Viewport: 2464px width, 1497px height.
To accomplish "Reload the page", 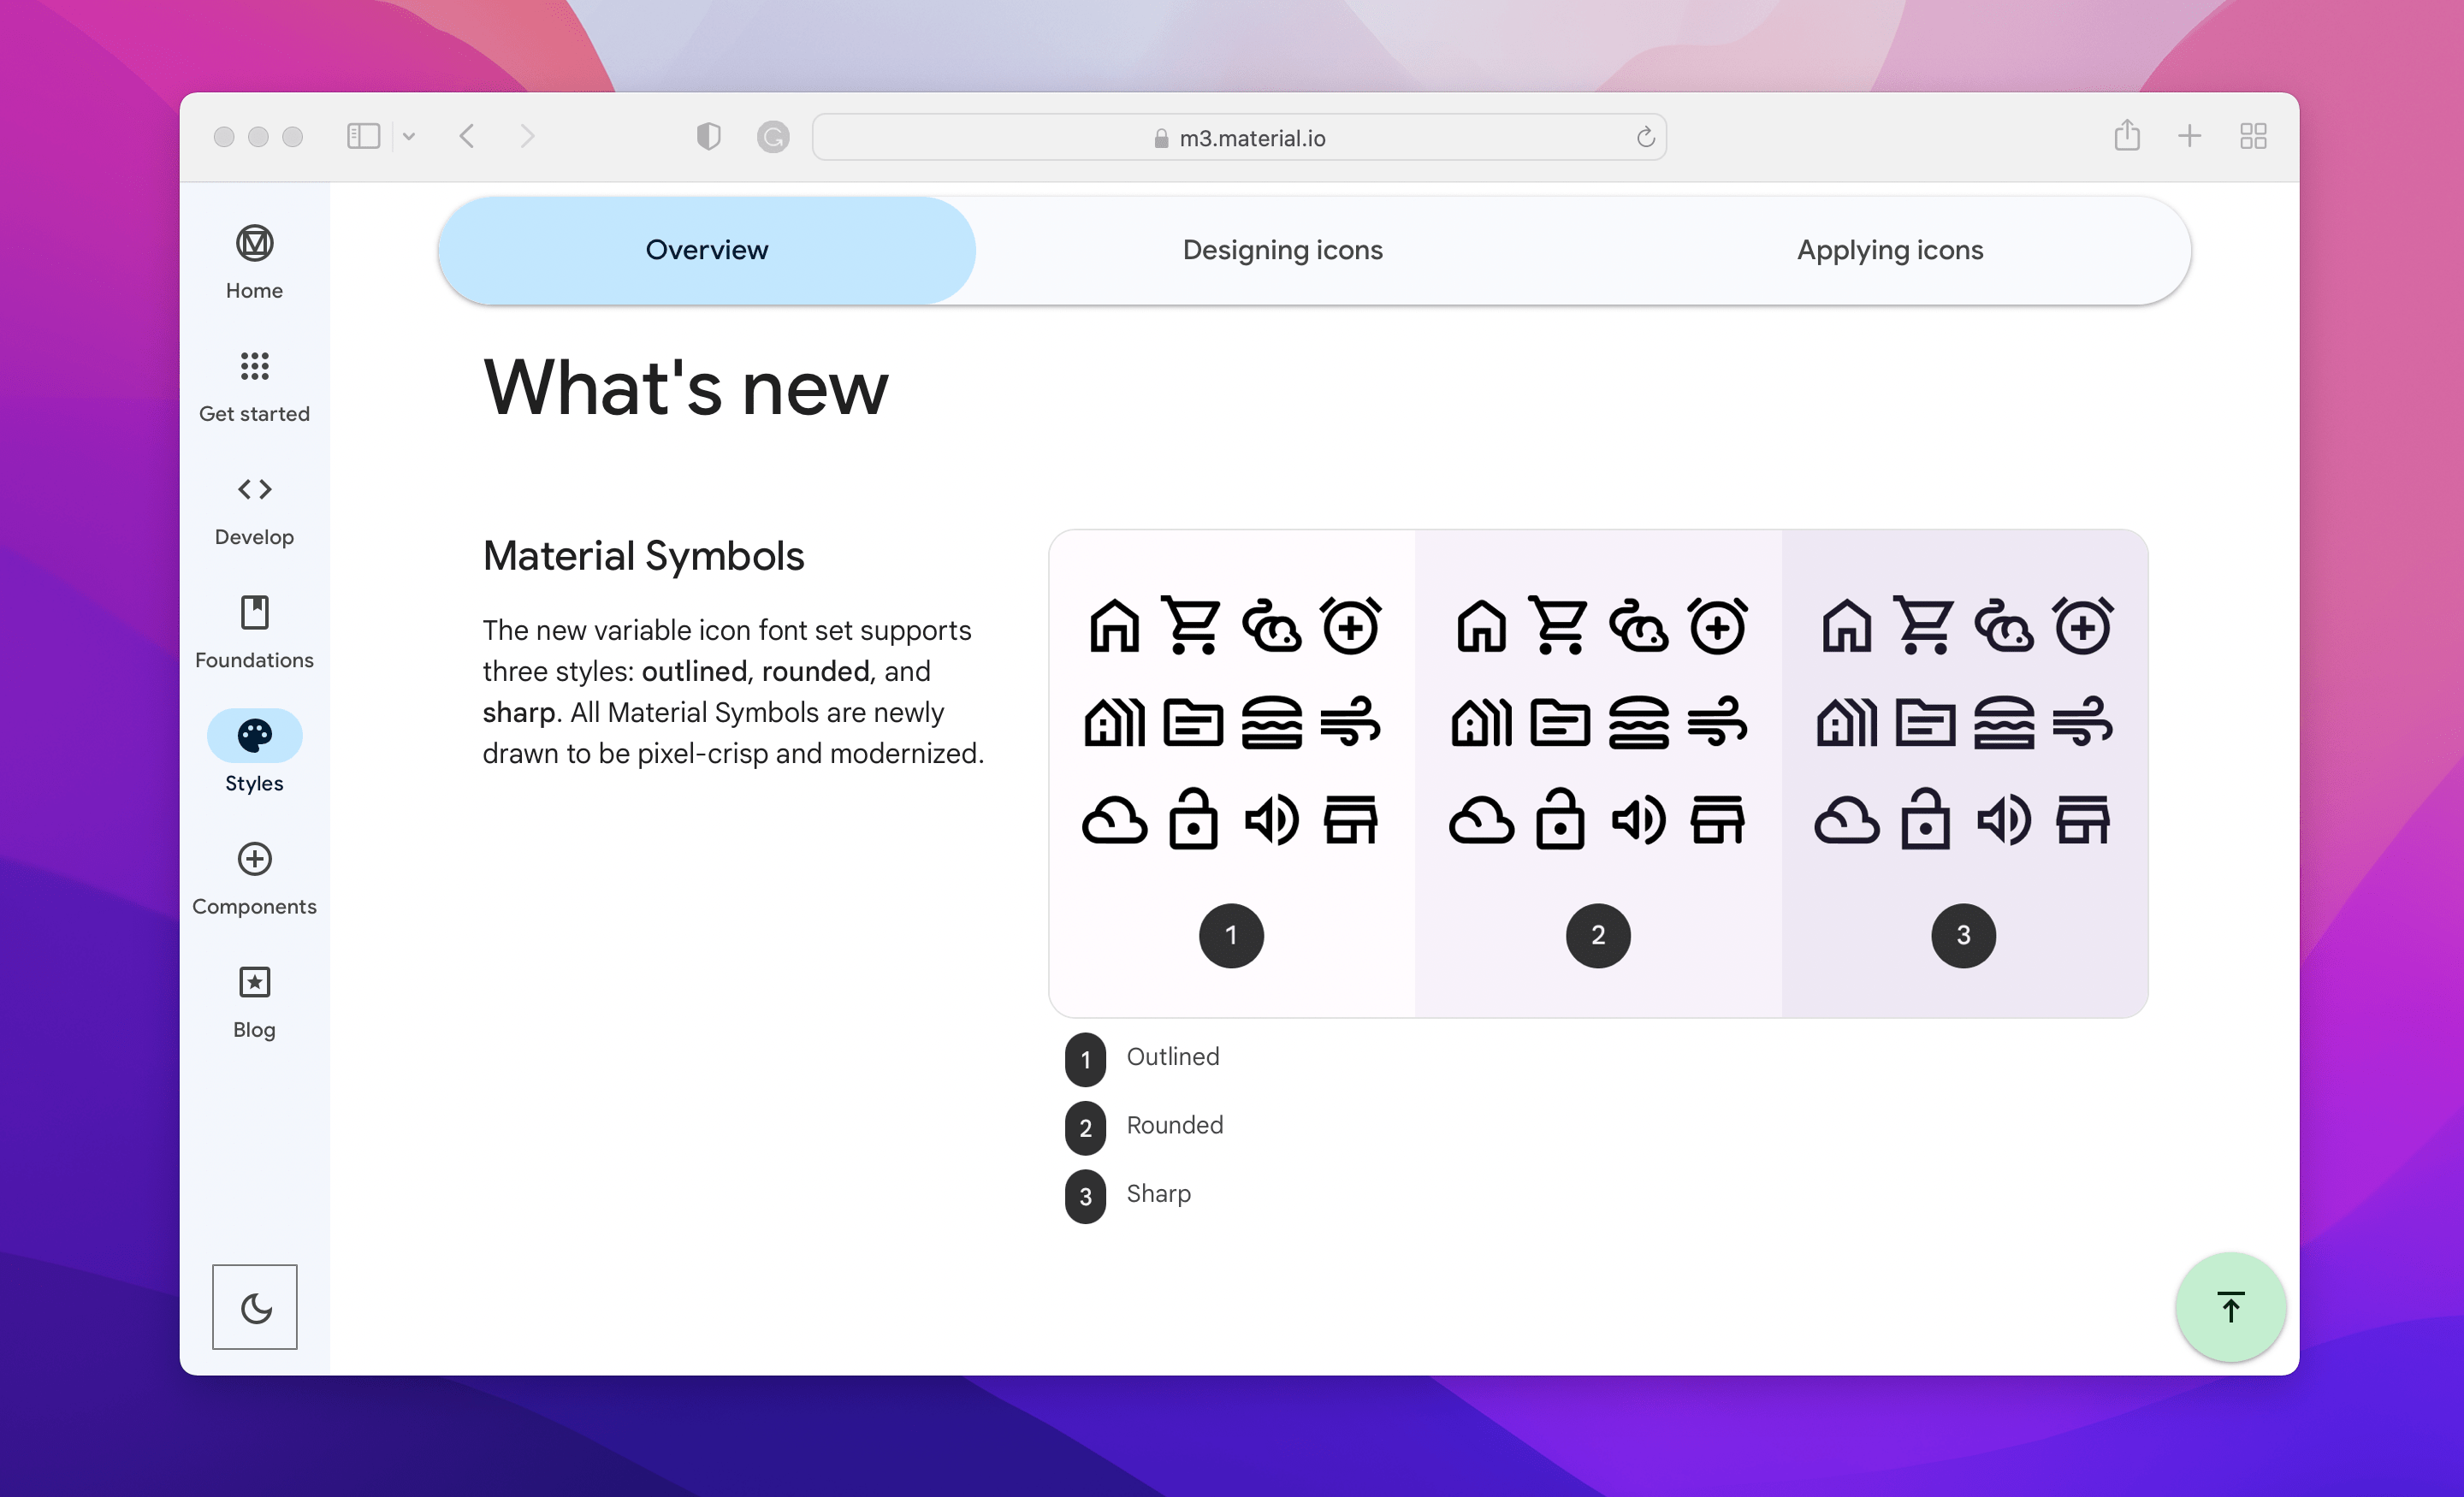I will pos(1645,137).
